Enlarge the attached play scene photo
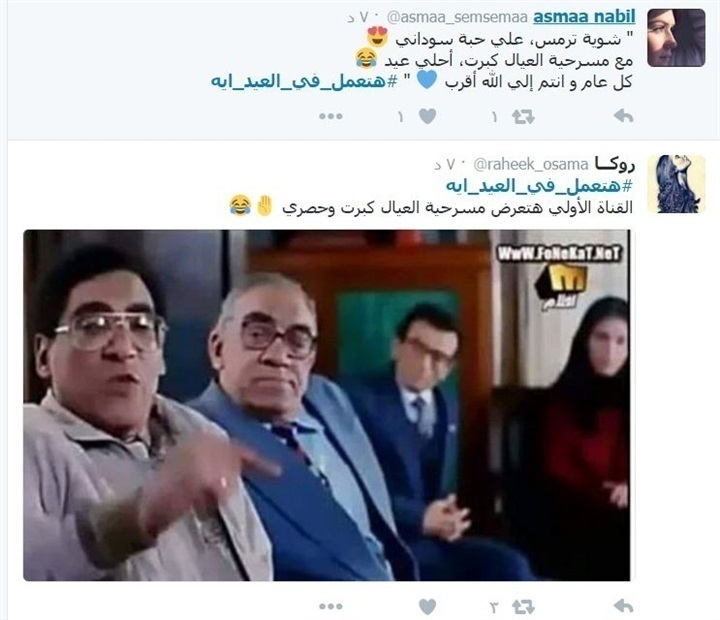The width and height of the screenshot is (720, 620). click(326, 405)
